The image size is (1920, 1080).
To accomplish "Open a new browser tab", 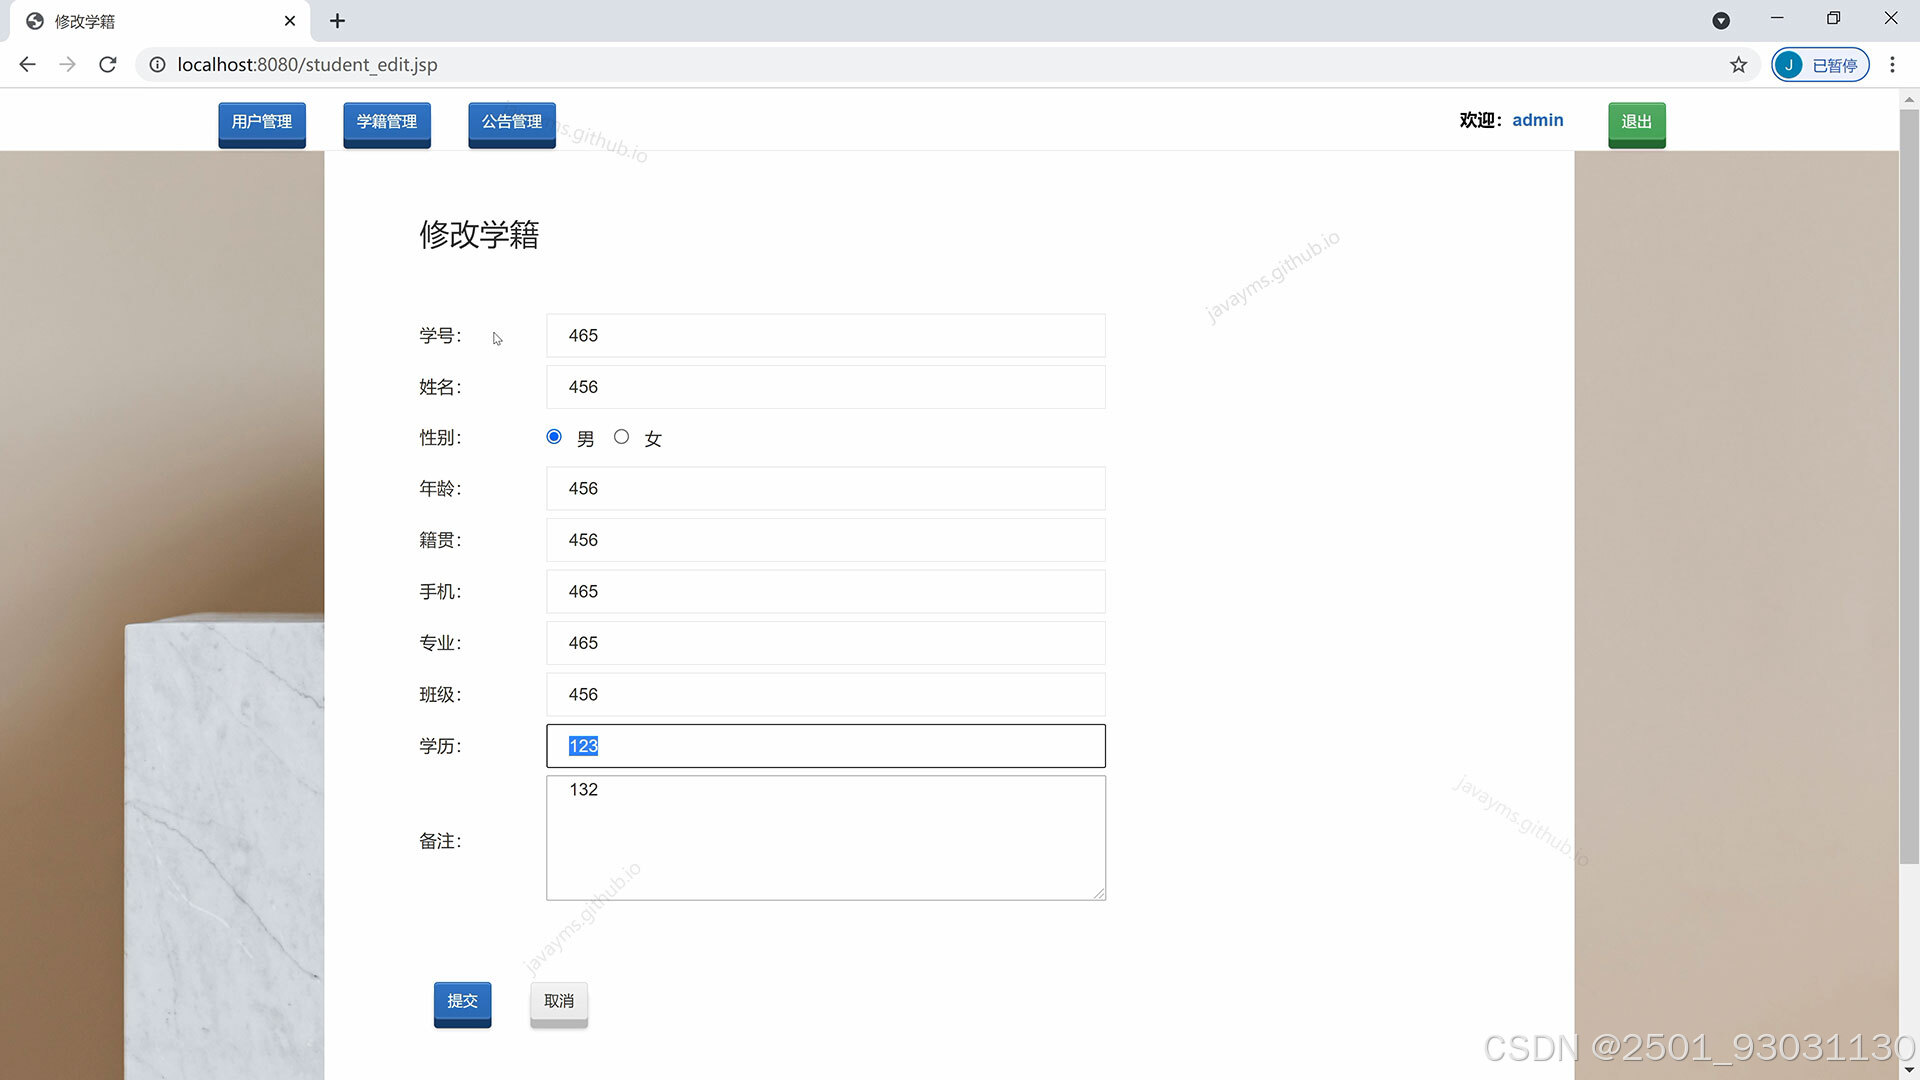I will [x=337, y=21].
